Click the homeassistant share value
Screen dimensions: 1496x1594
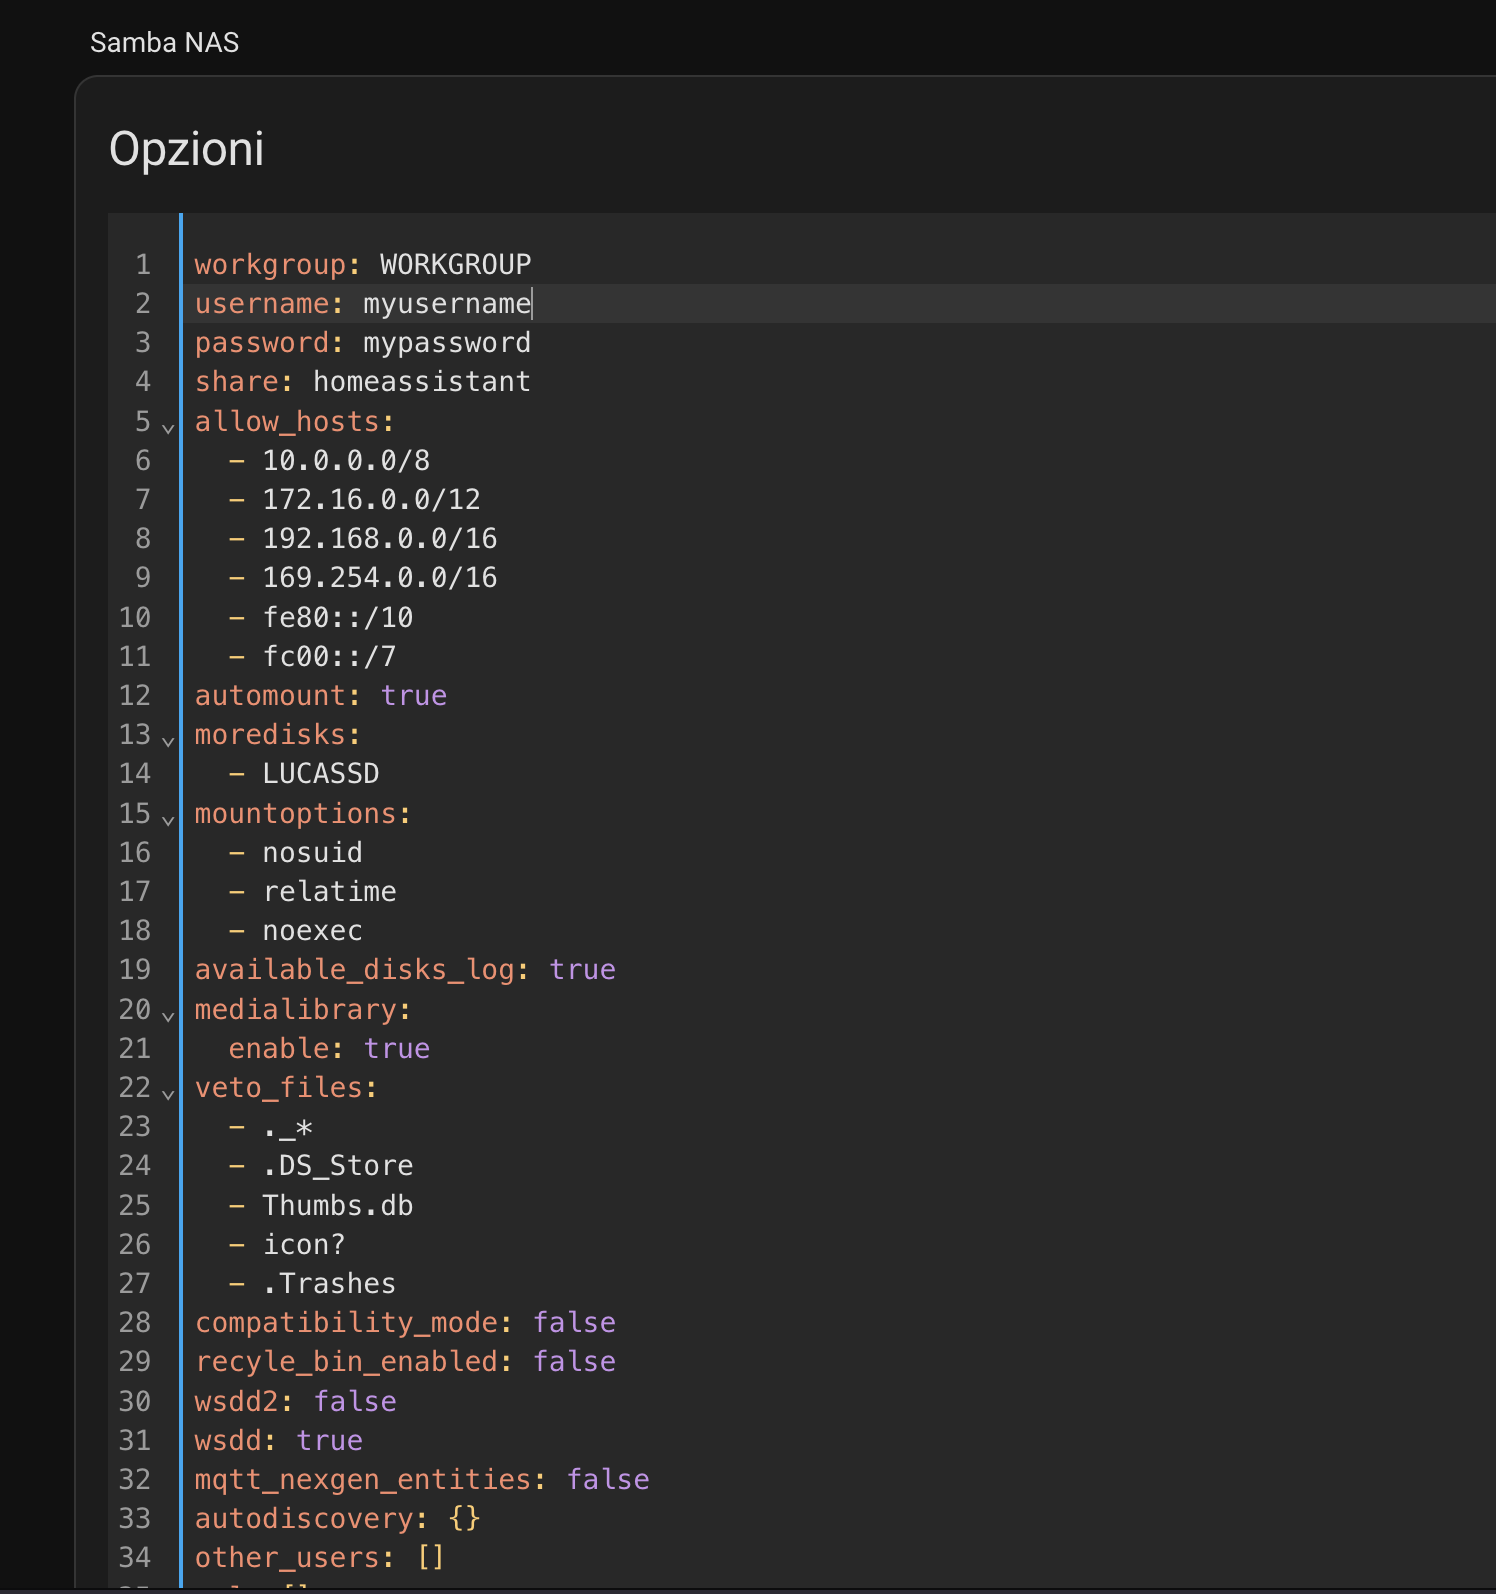point(421,382)
